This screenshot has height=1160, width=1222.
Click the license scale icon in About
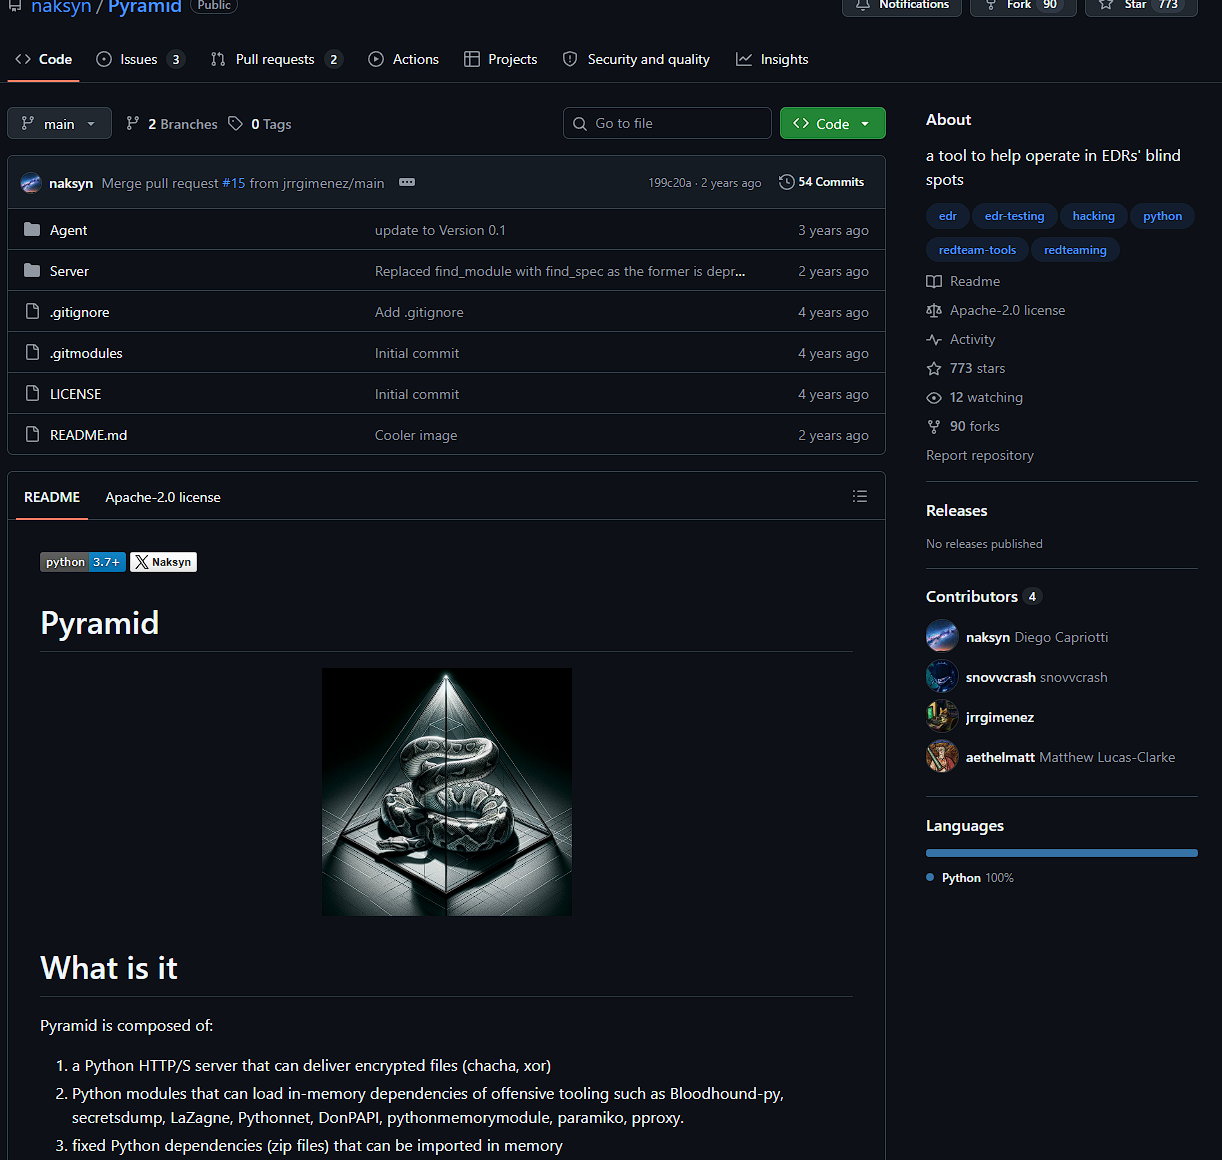(x=934, y=310)
